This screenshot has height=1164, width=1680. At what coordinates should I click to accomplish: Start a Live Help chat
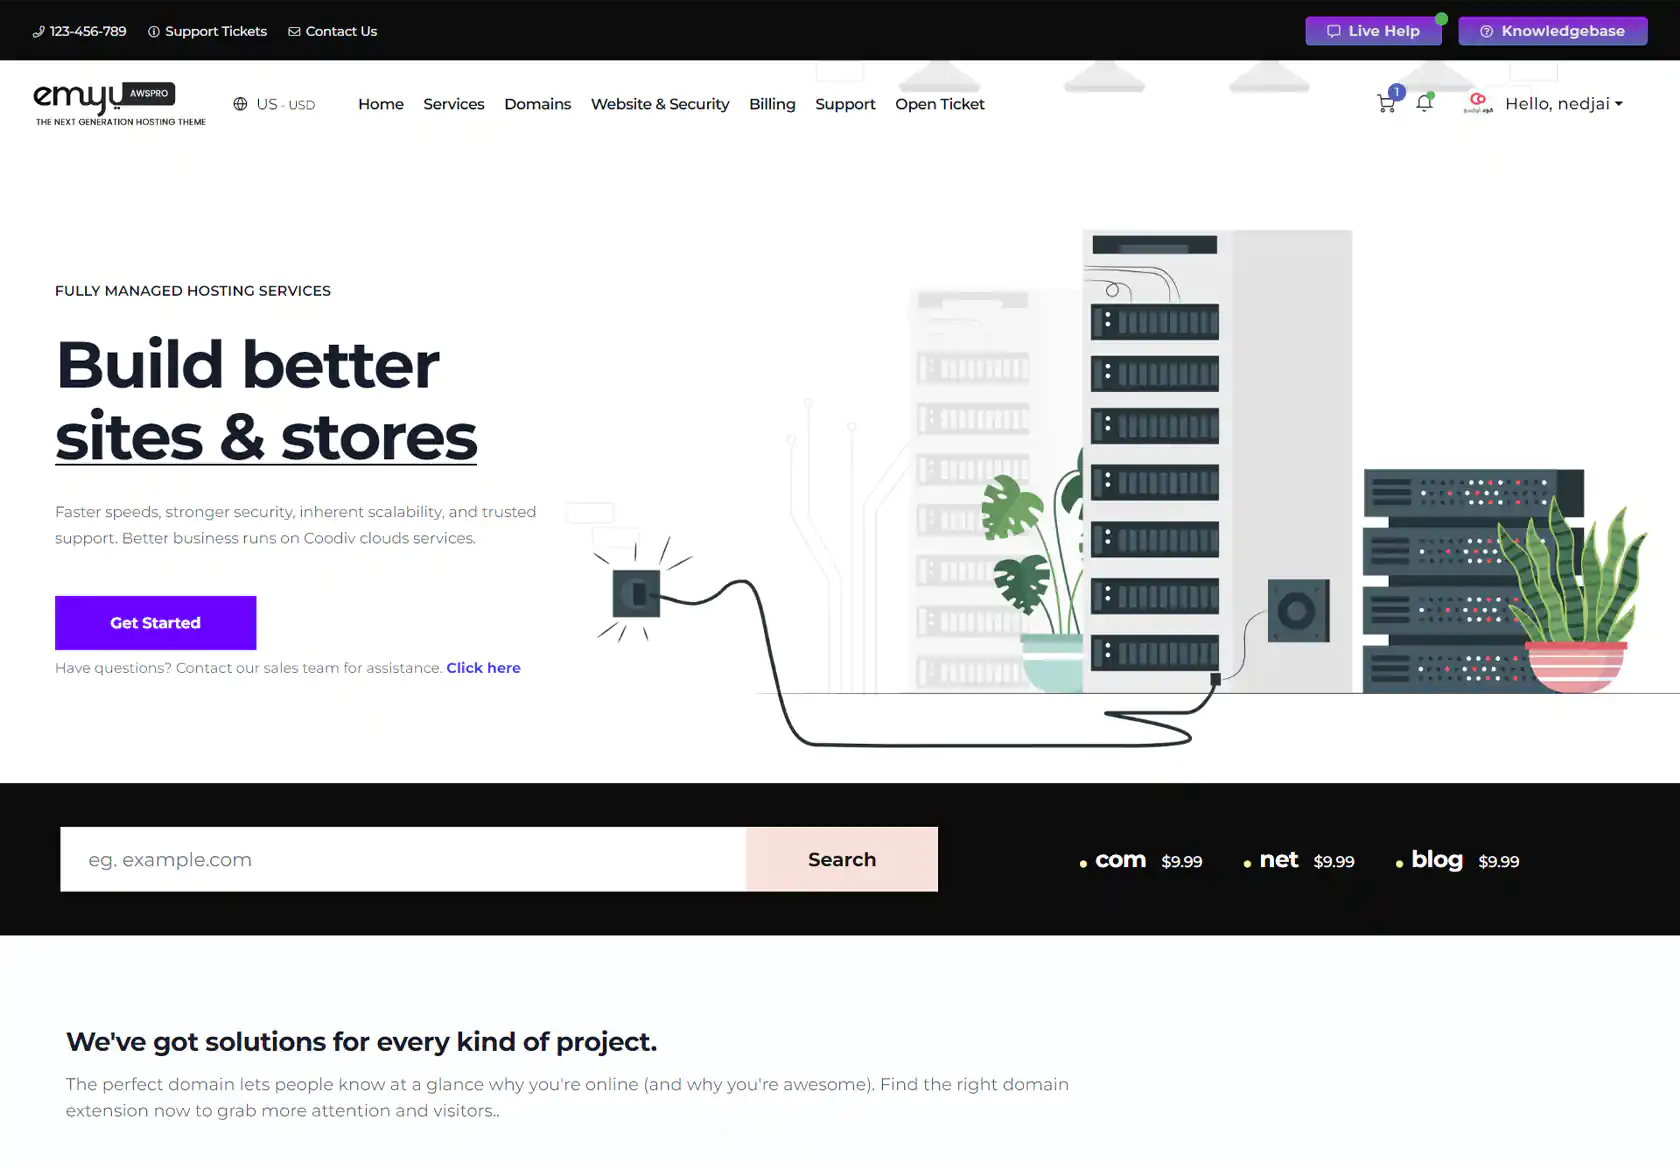[x=1373, y=31]
